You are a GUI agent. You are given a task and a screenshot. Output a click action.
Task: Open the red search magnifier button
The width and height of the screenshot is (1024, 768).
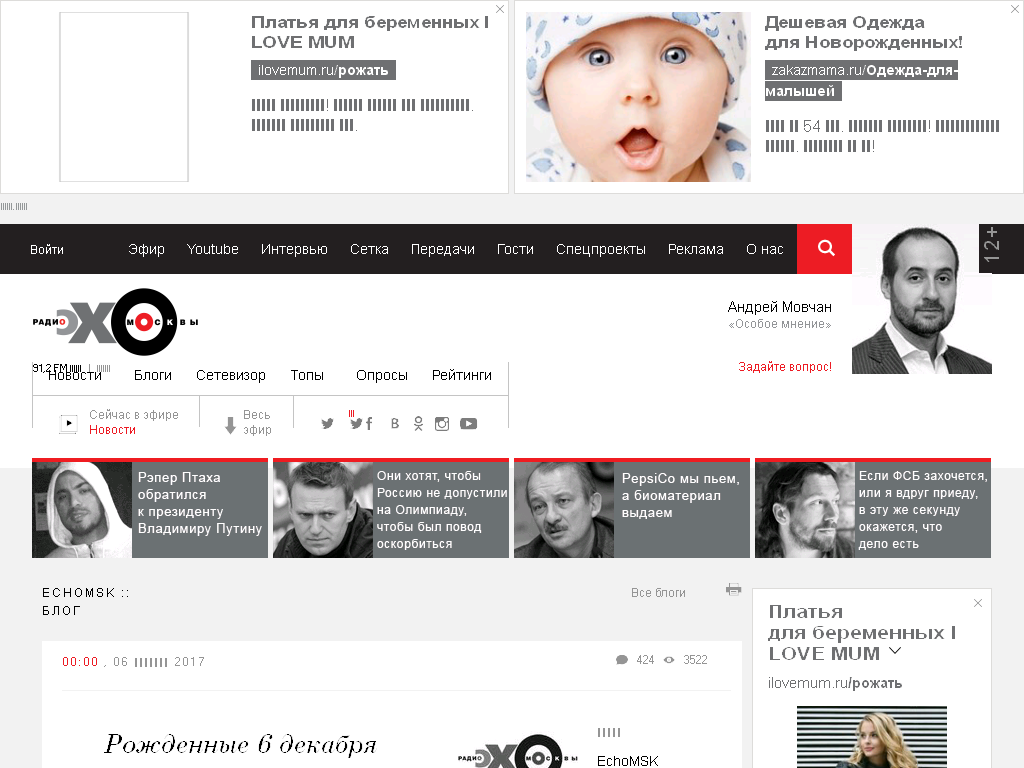point(824,249)
